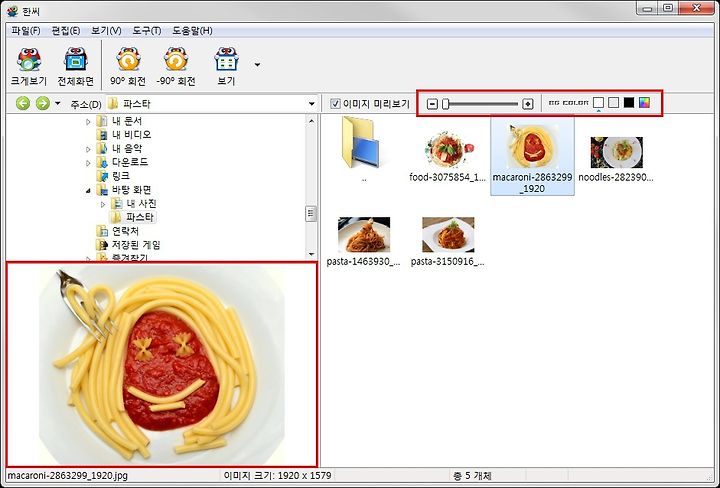The width and height of the screenshot is (720, 488).
Task: Go forward with green right arrow
Action: point(43,103)
